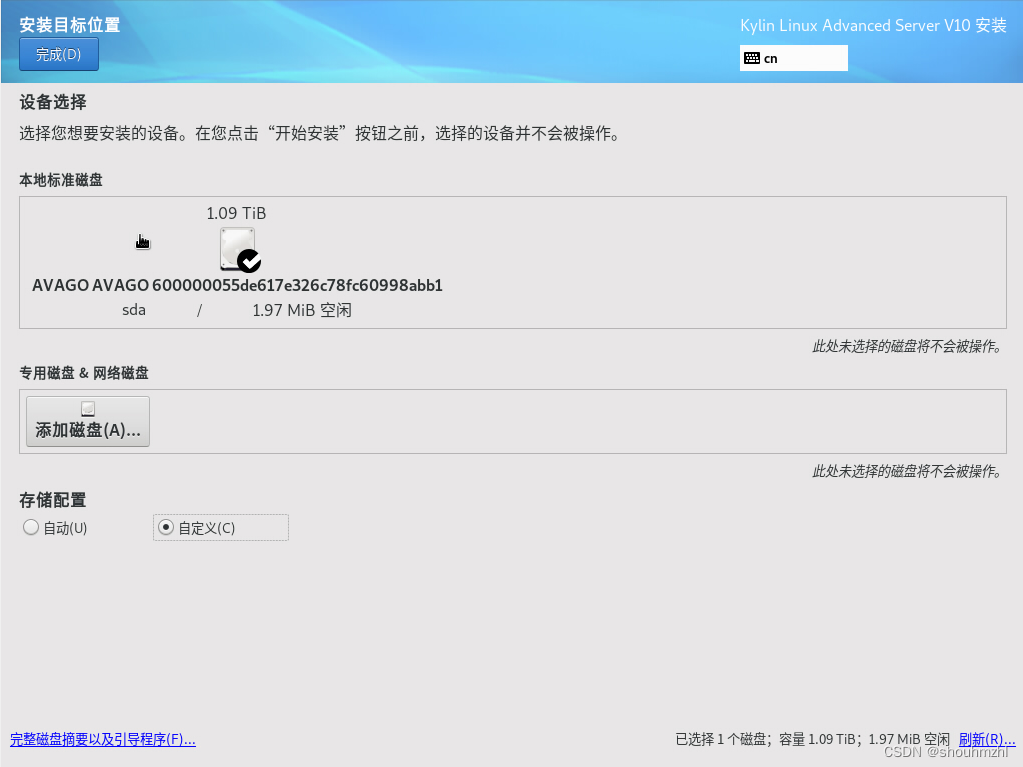Open 完整磁盘摘要以及引导程序(F)... link

tap(102, 739)
